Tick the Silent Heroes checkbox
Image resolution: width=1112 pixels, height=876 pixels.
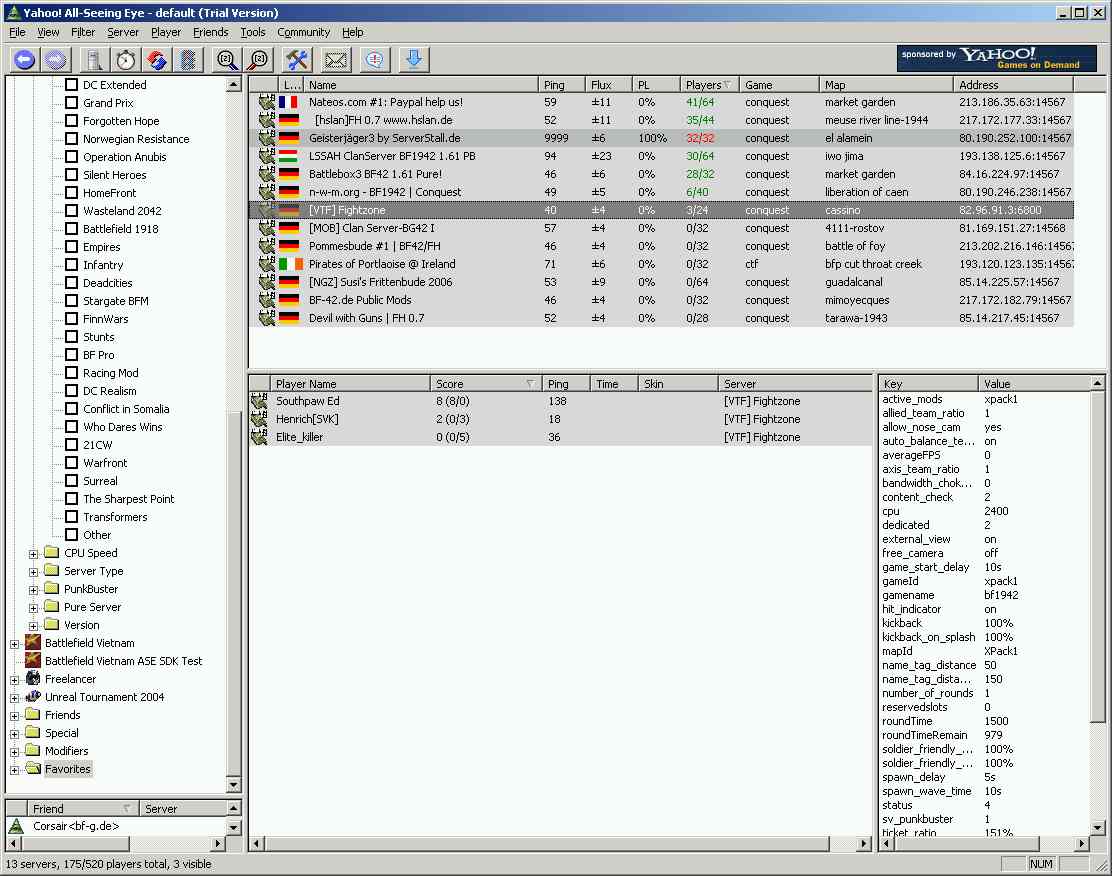(x=71, y=174)
